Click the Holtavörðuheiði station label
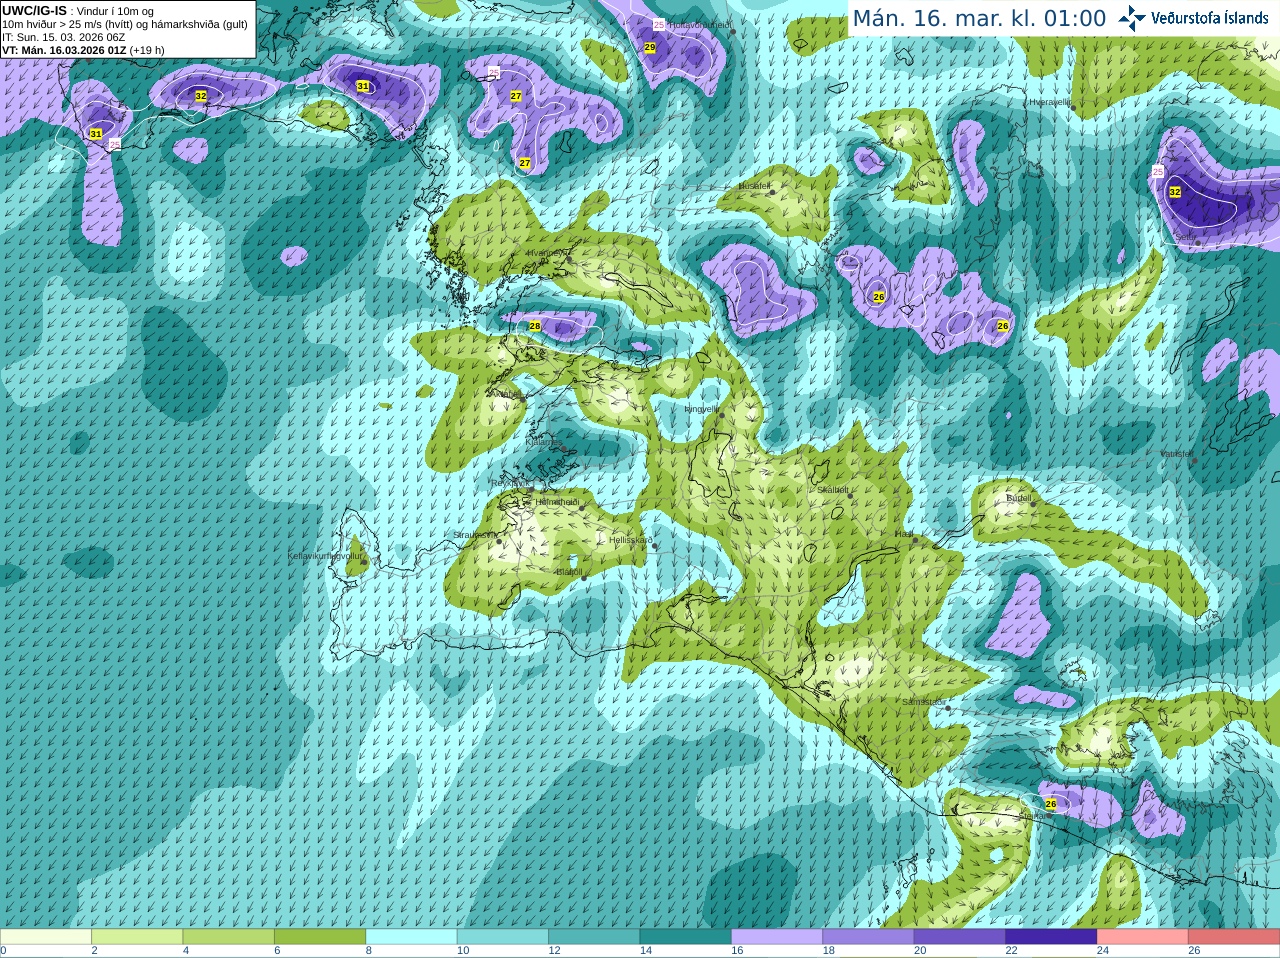 [700, 24]
